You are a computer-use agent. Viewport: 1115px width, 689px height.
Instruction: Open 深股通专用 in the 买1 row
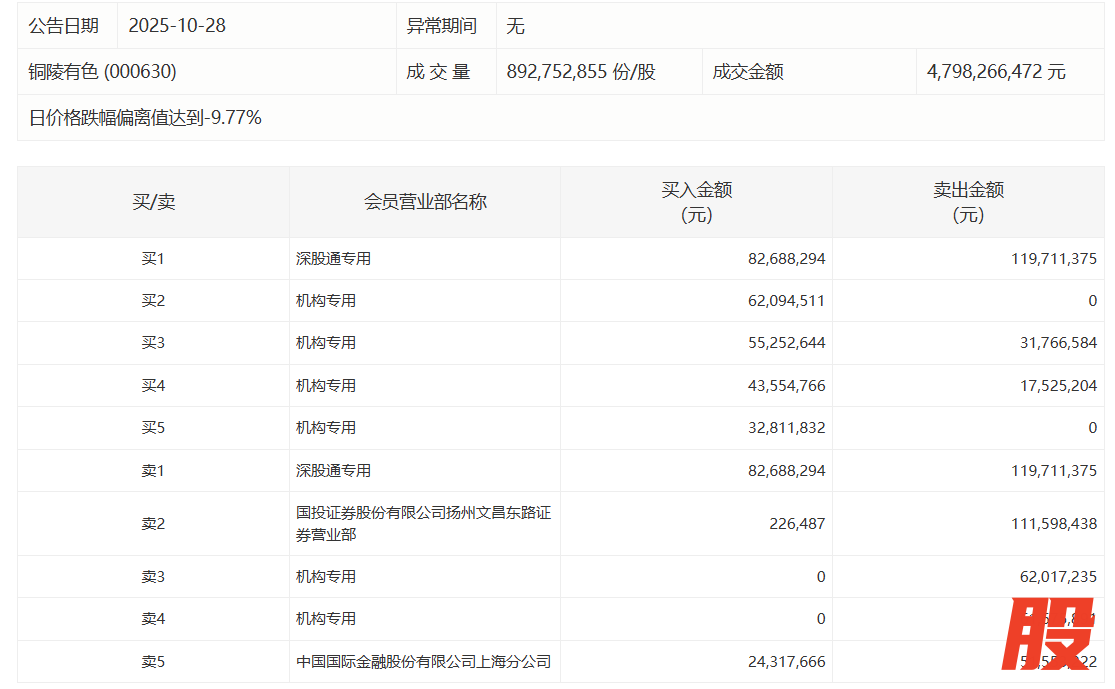pos(333,259)
